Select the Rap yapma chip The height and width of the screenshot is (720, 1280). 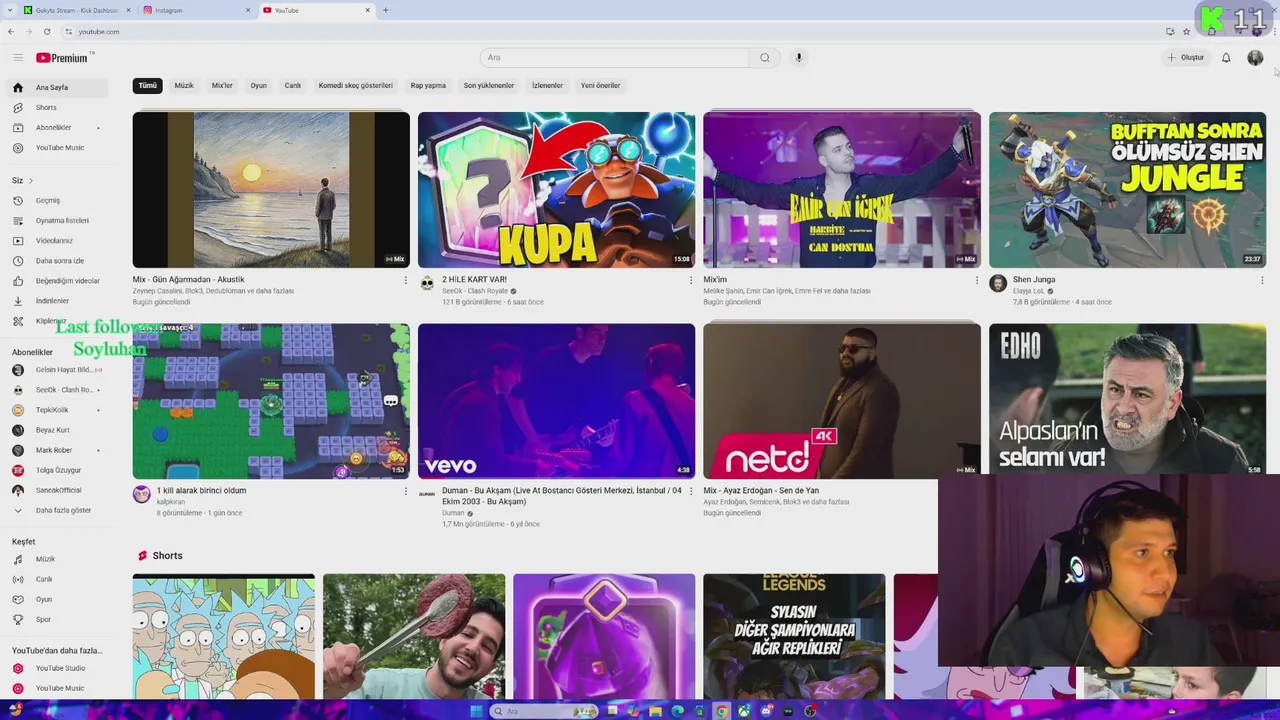tap(428, 86)
